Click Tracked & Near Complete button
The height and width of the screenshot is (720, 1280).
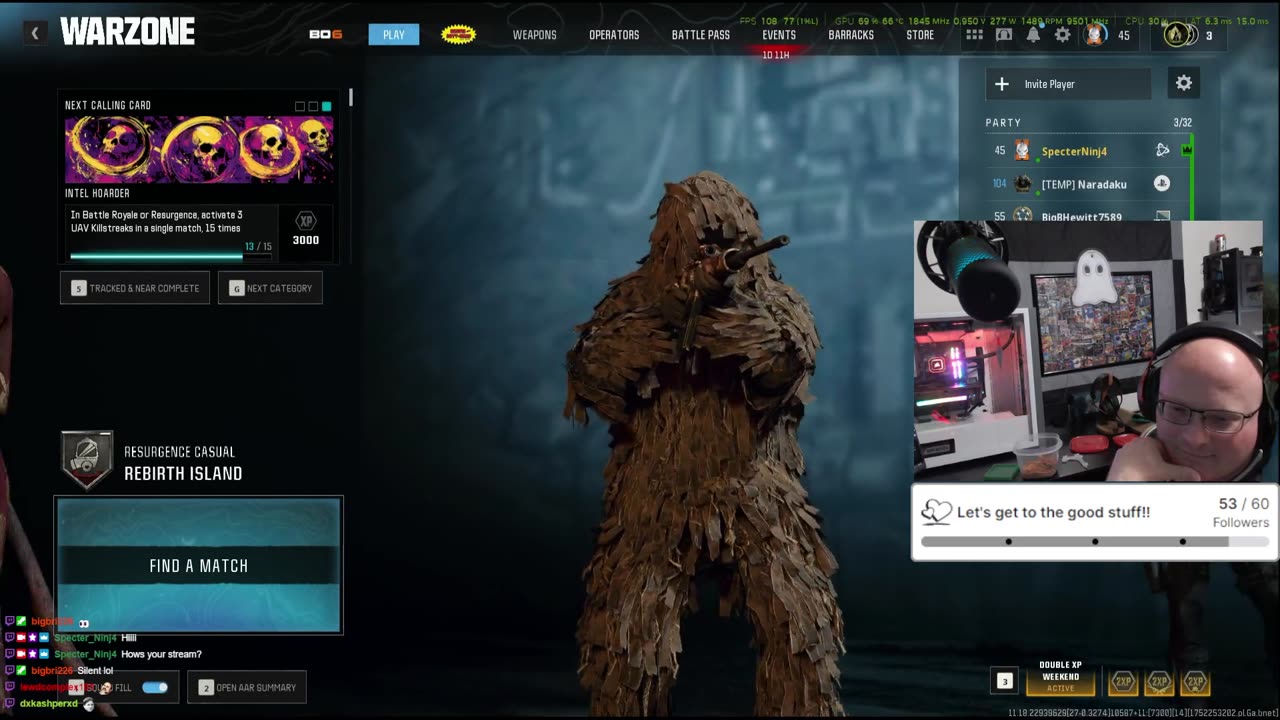[135, 288]
